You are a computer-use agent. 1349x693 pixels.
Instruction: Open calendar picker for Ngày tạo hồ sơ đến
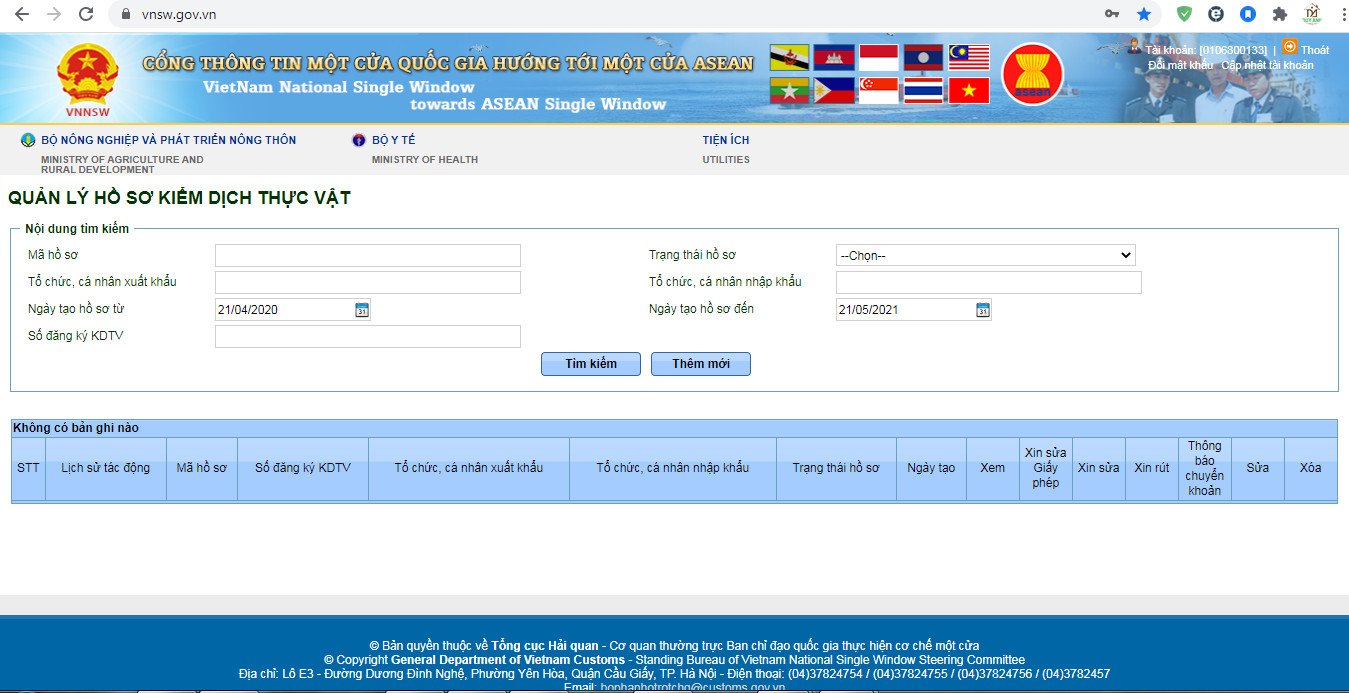[983, 310]
